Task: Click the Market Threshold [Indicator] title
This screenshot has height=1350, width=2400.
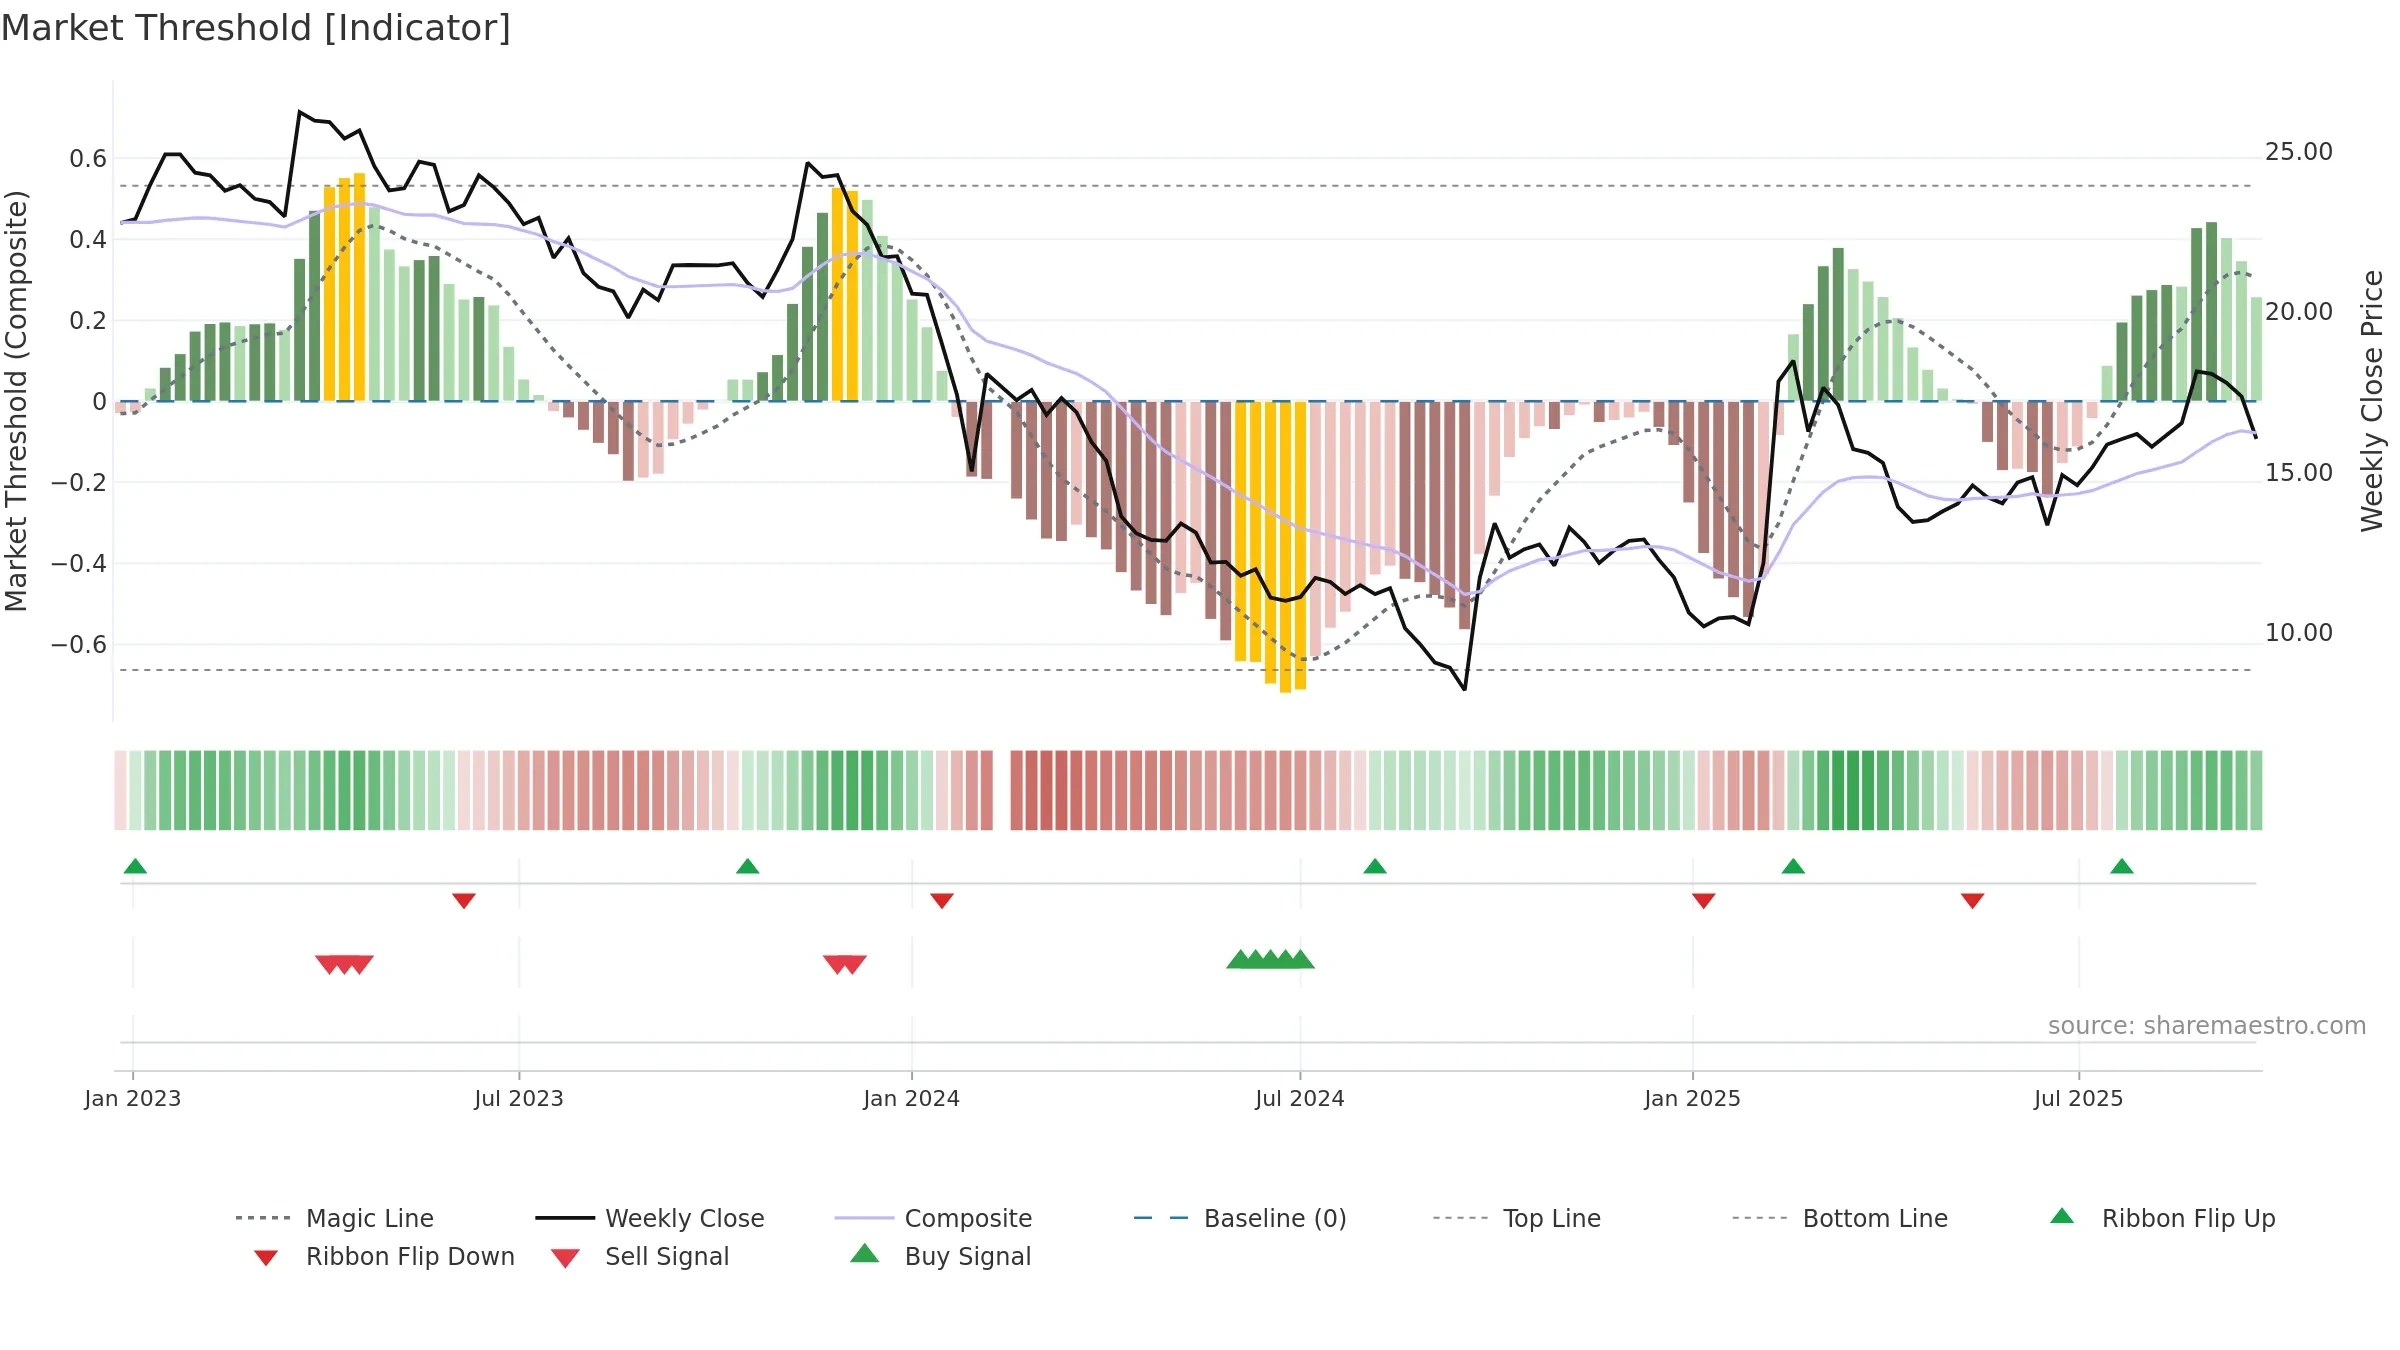Action: click(x=256, y=28)
